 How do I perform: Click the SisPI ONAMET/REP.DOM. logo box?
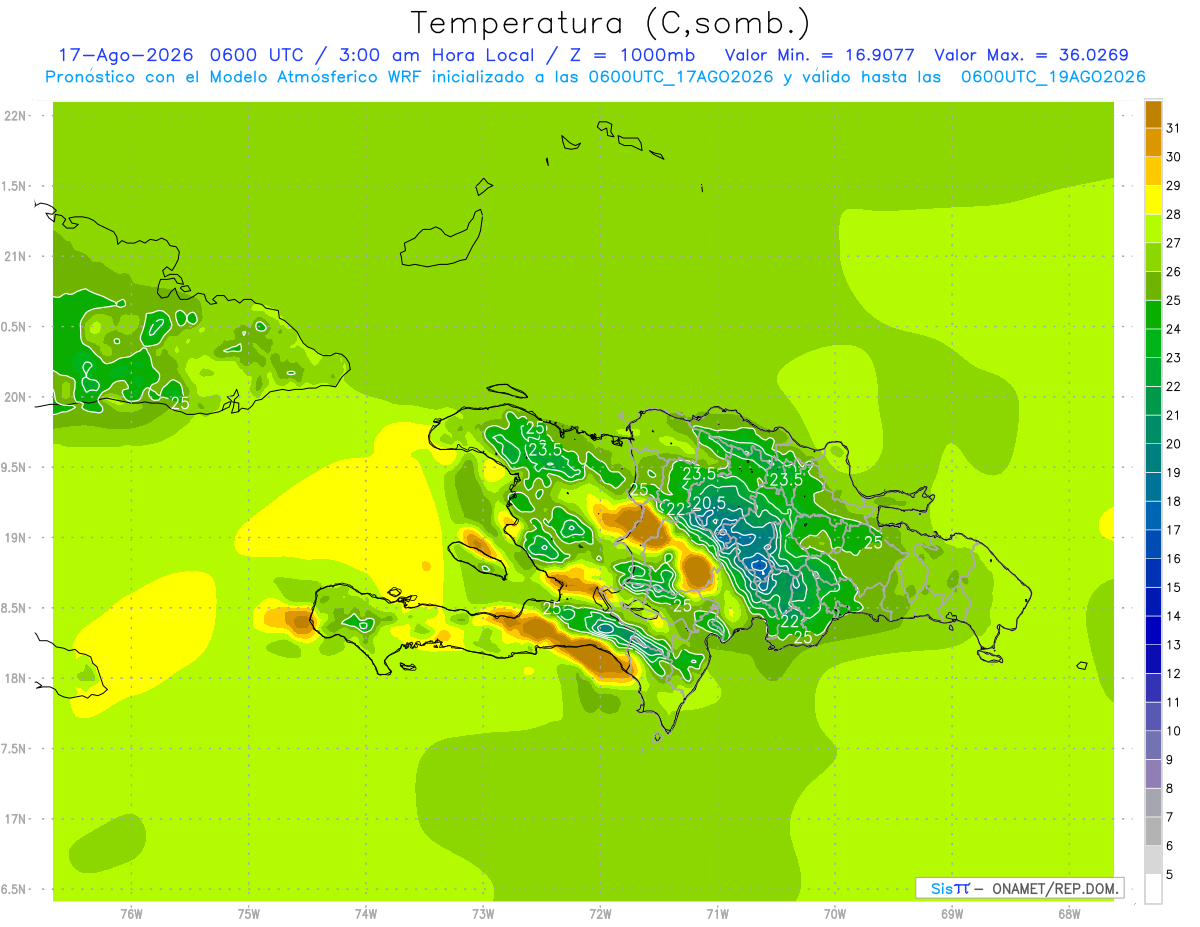(1019, 888)
